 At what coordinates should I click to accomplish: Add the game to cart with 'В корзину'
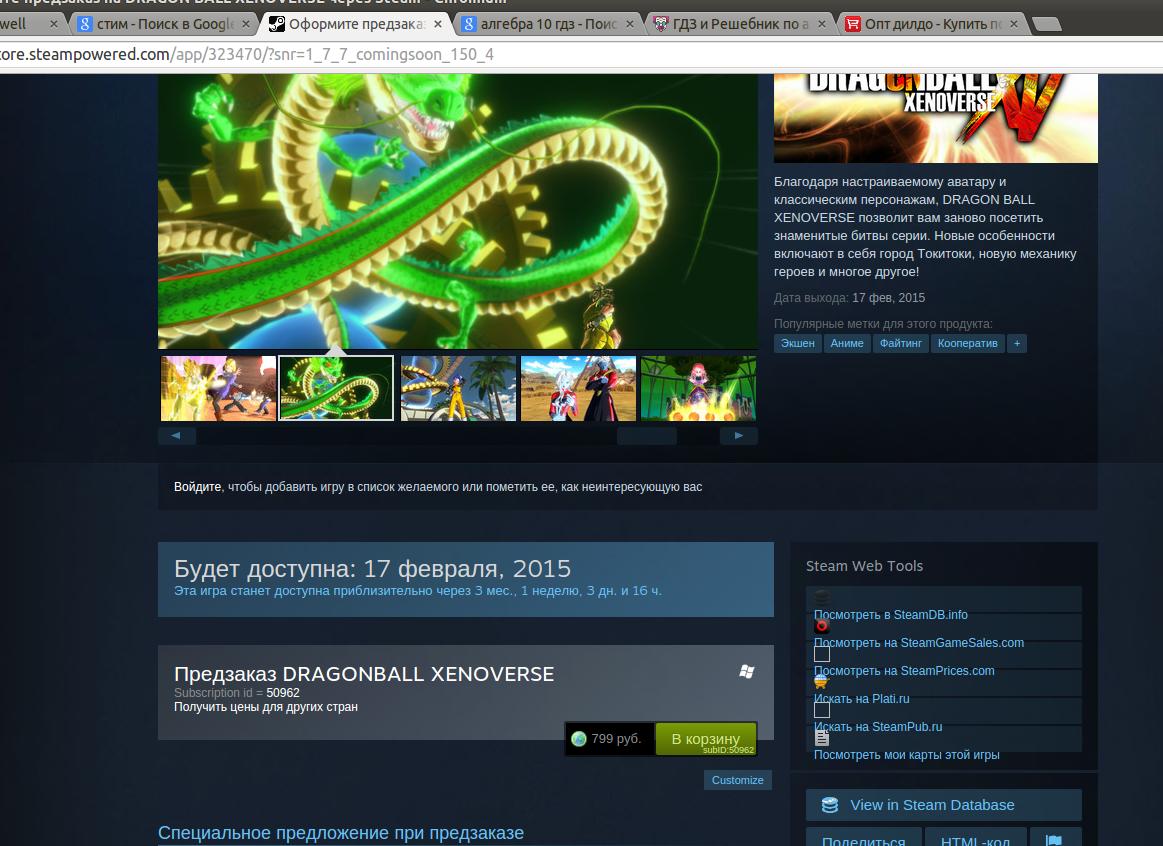[706, 738]
